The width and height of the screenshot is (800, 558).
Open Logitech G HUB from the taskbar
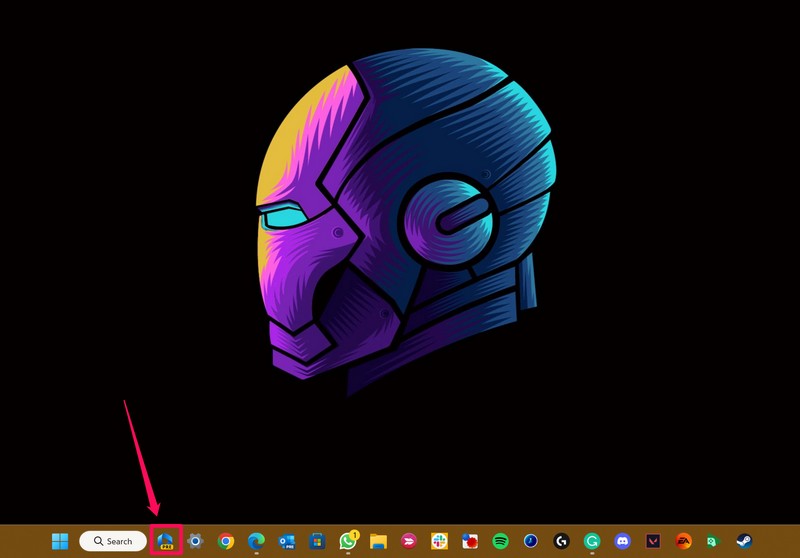561,541
